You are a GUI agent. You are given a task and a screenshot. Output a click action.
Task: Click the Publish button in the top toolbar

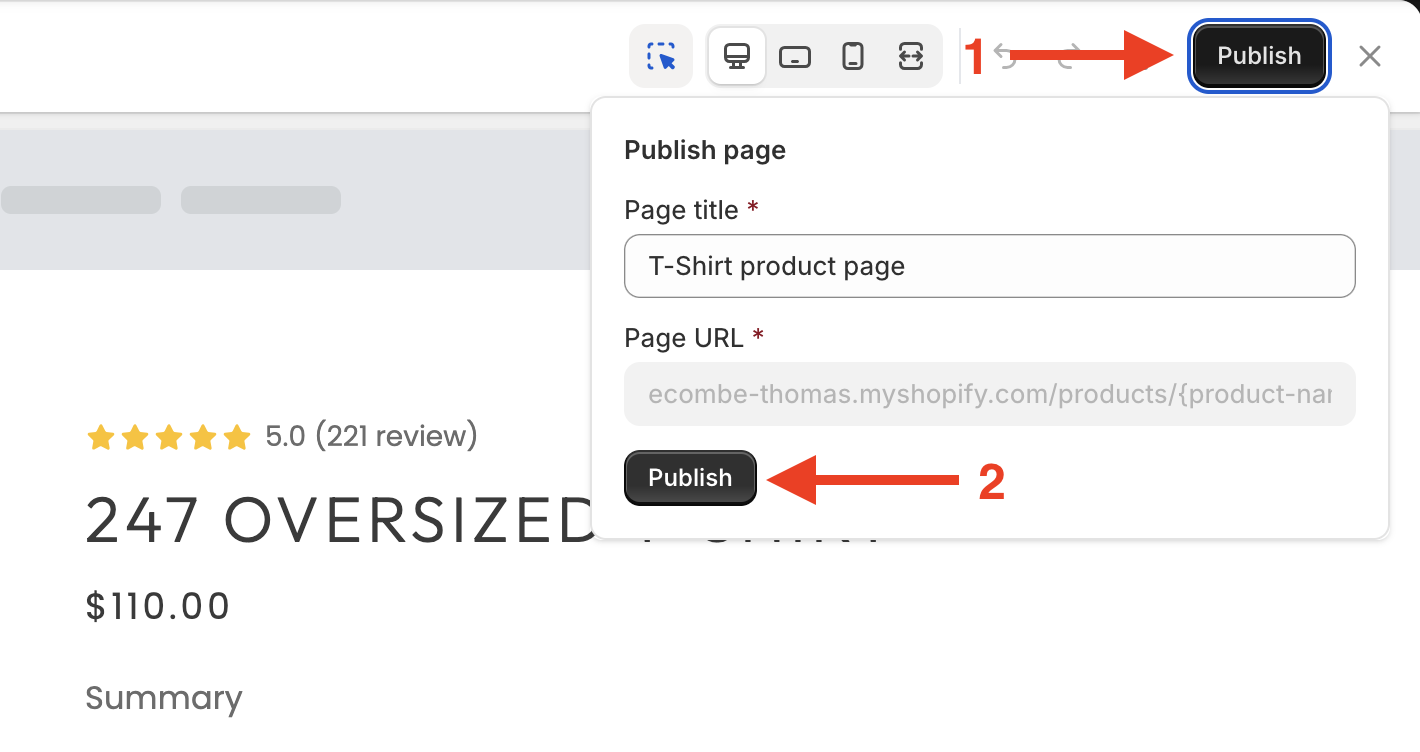[1259, 56]
